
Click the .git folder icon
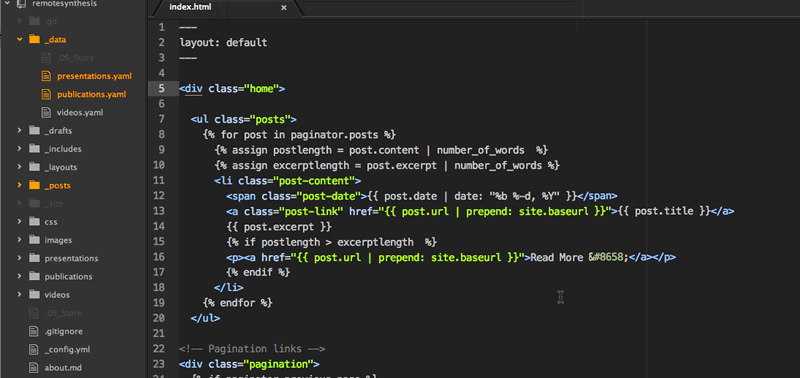pyautogui.click(x=34, y=21)
